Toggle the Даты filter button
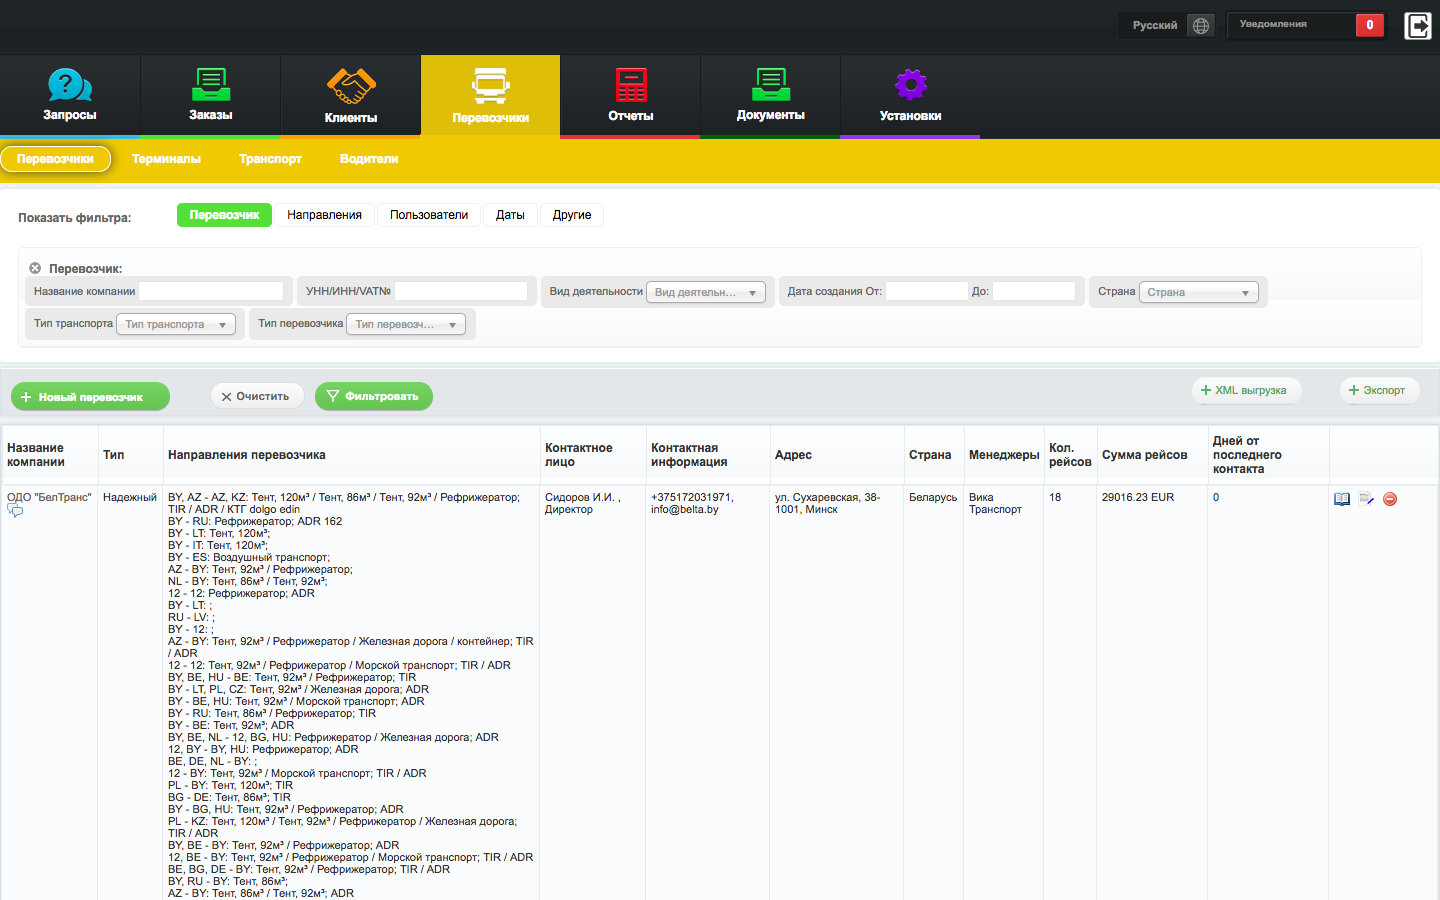This screenshot has width=1440, height=900. (x=510, y=215)
